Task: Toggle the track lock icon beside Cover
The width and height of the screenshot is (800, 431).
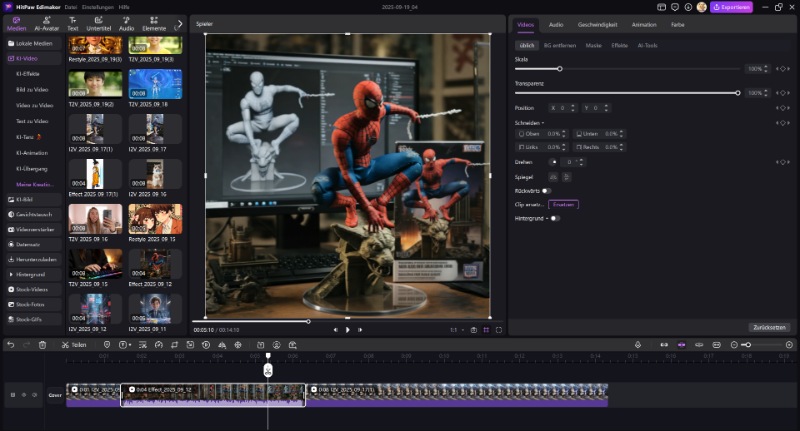Action: [13, 395]
